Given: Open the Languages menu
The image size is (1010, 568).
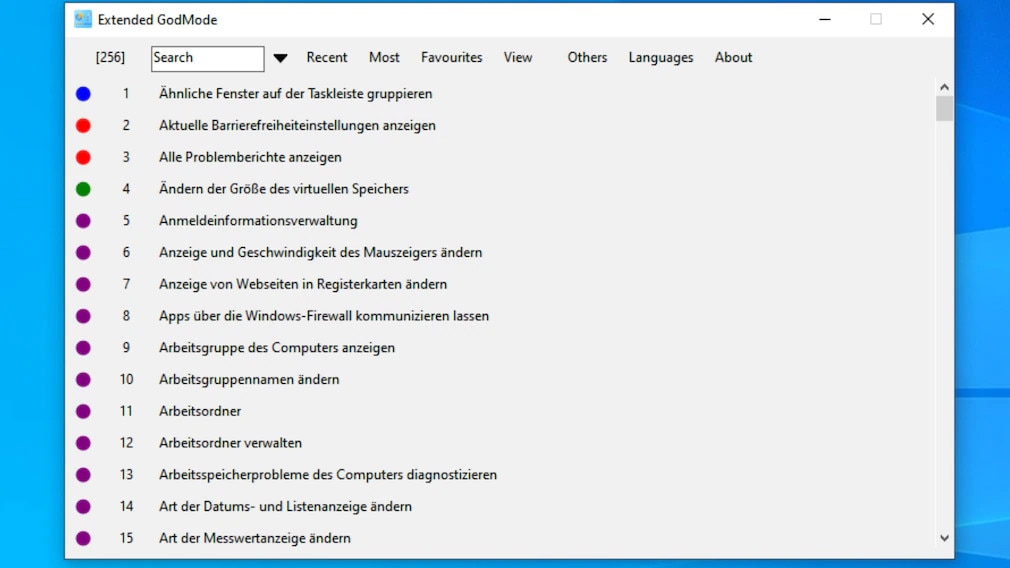Looking at the screenshot, I should click(x=661, y=57).
